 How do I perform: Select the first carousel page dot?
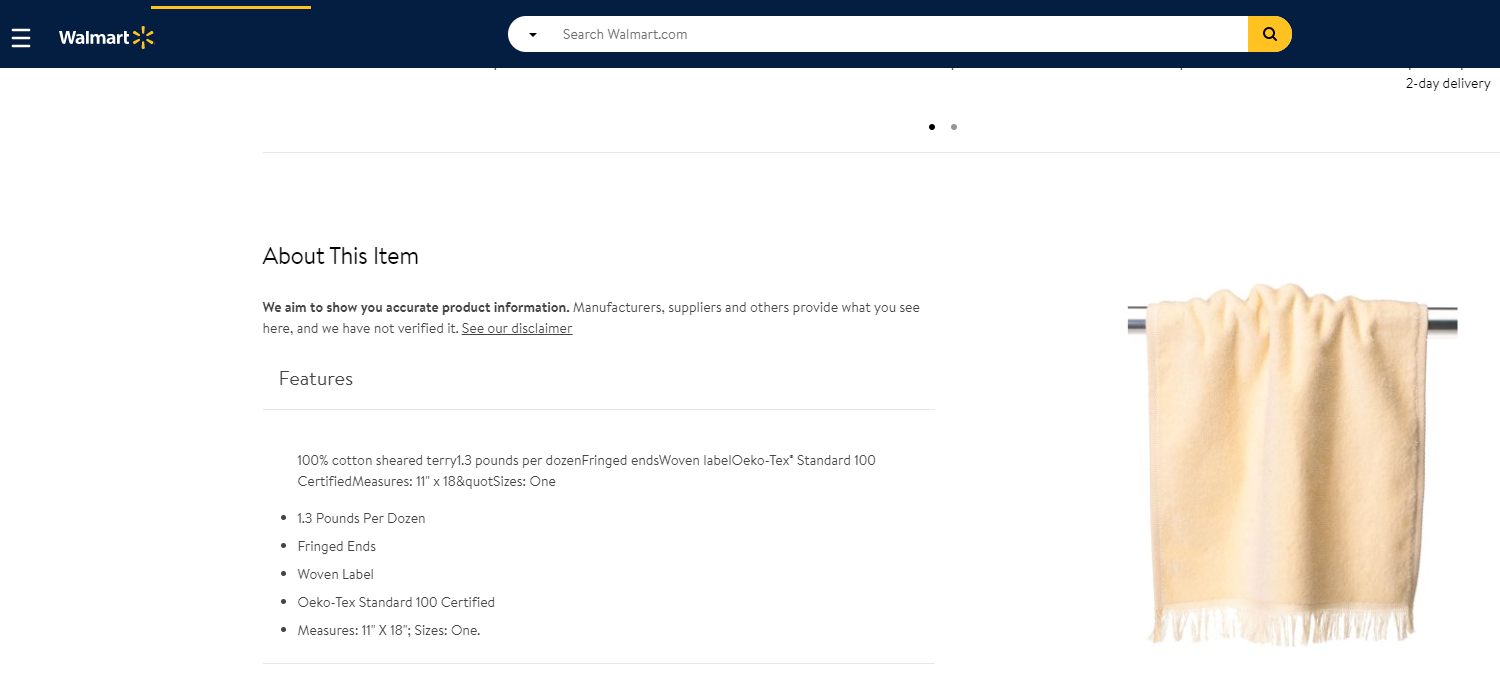point(932,127)
